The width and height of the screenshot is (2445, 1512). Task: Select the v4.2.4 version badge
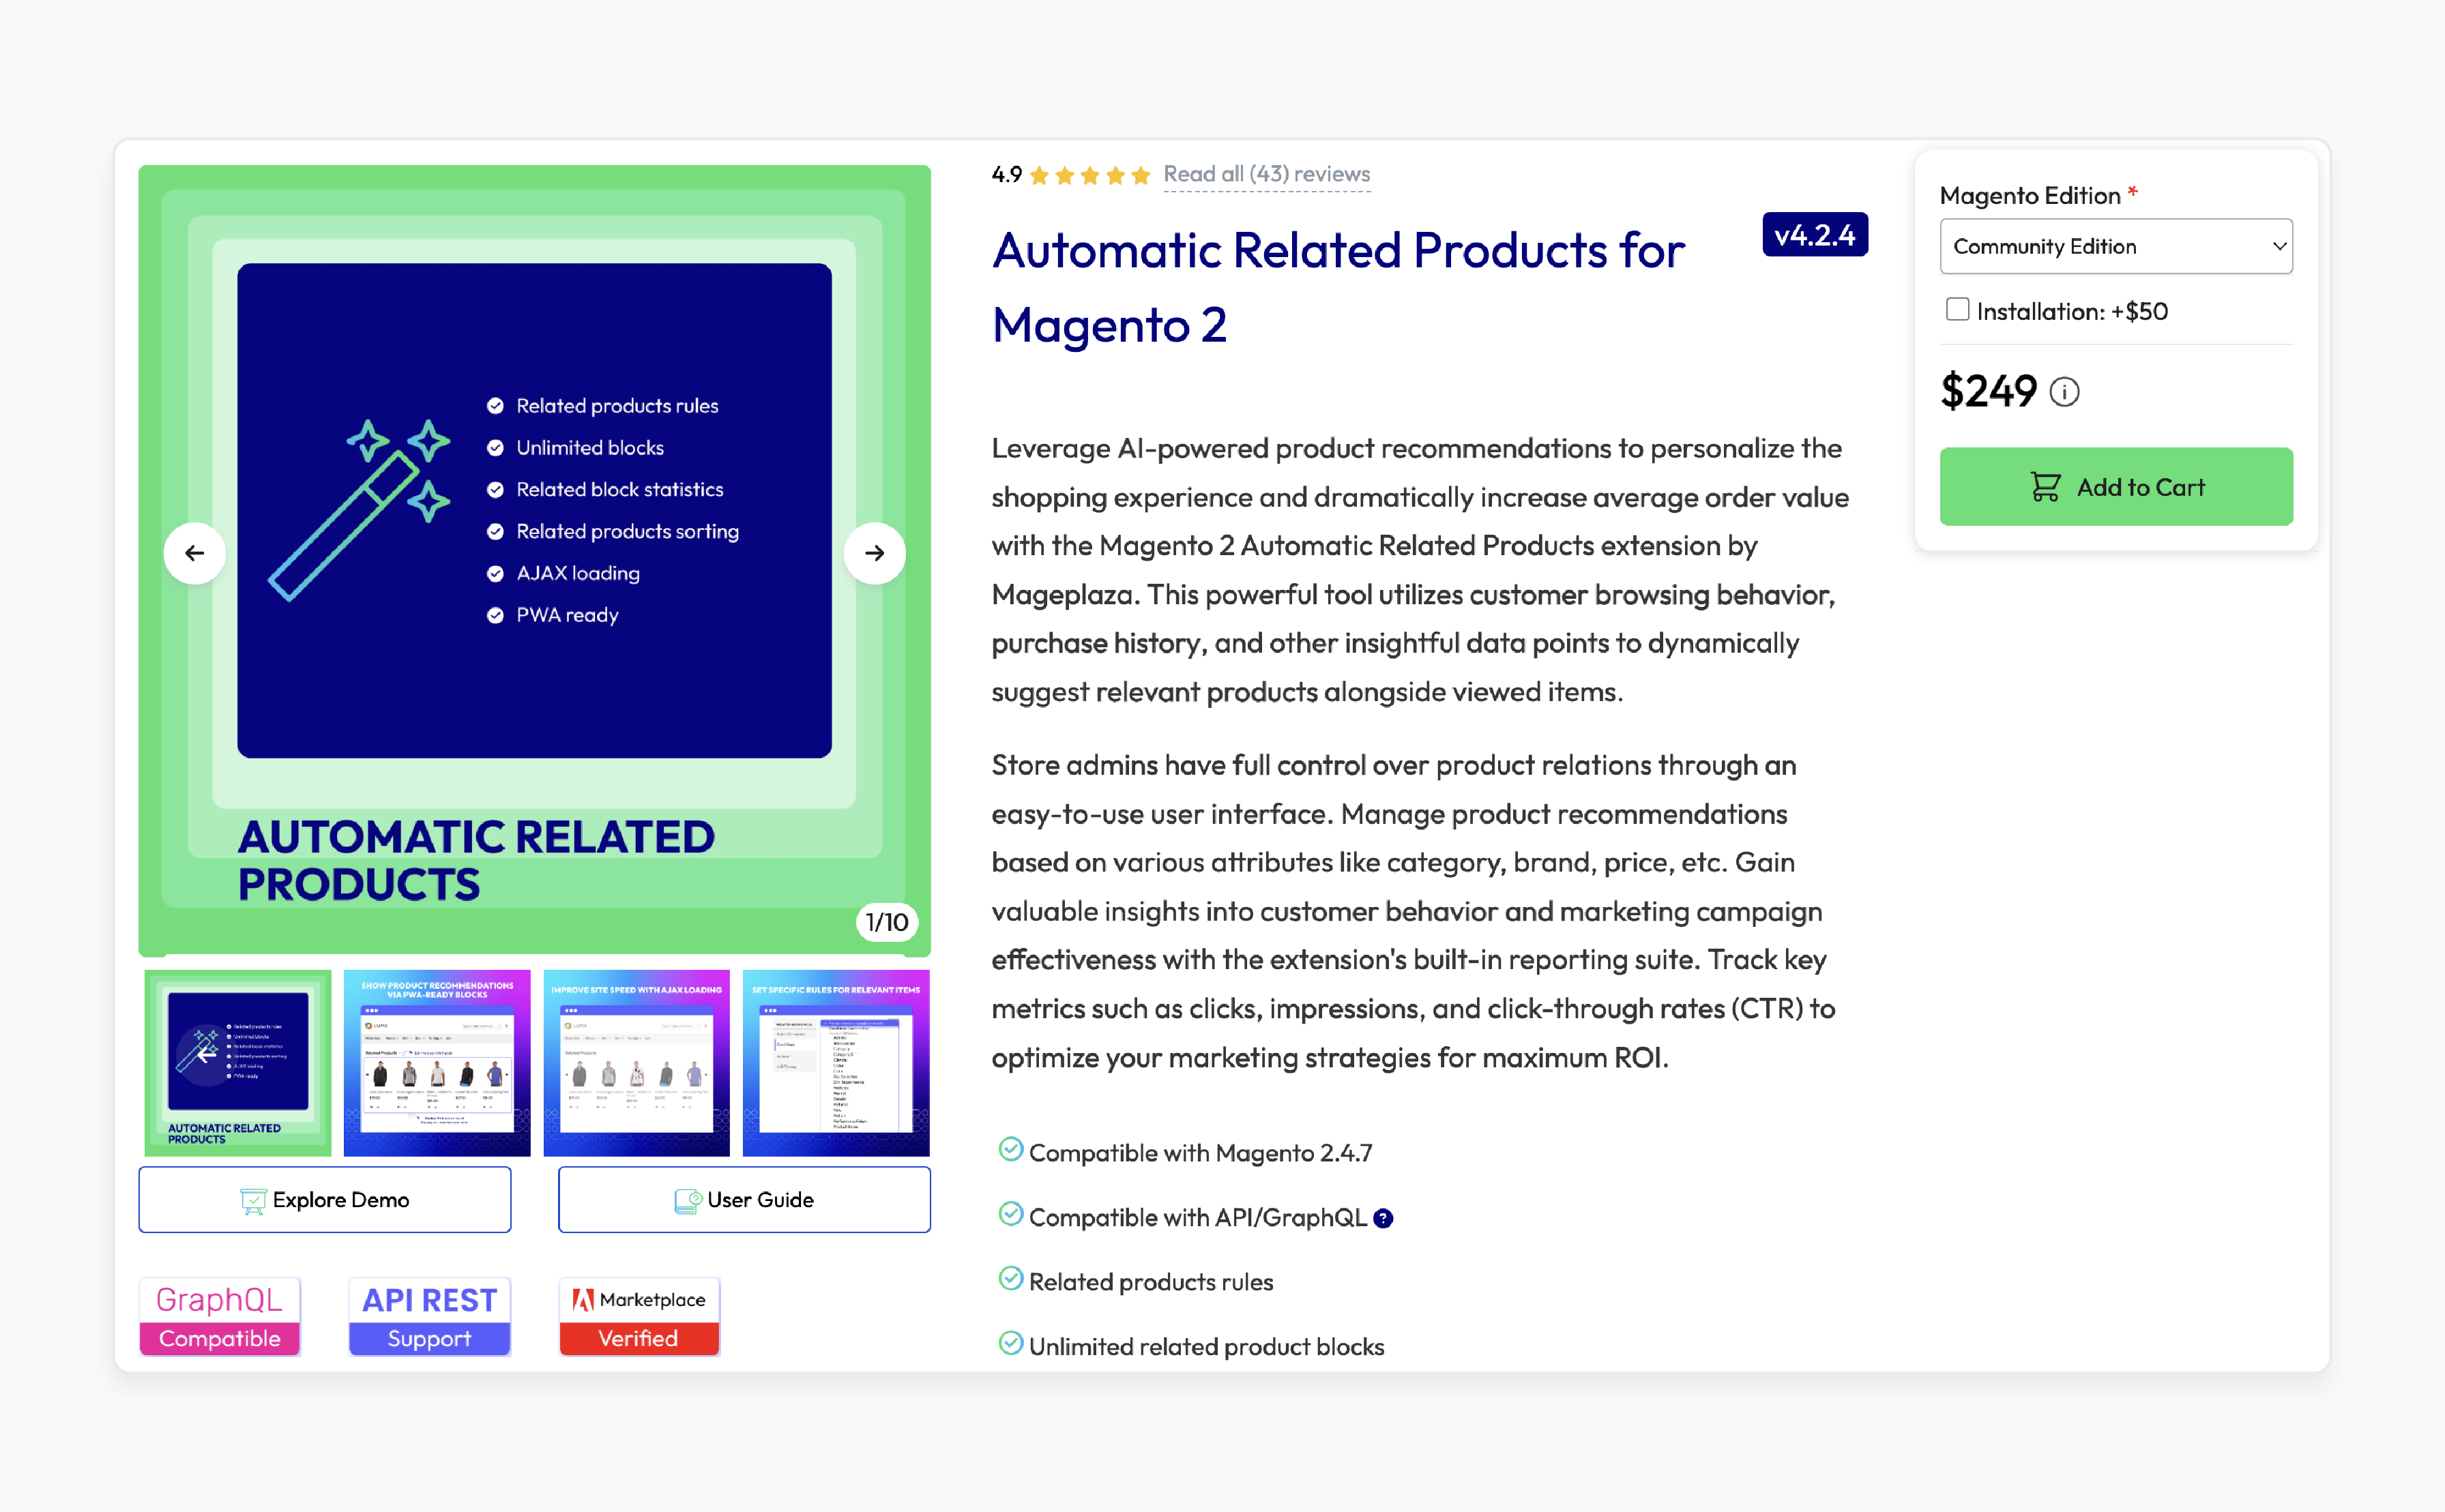tap(1814, 235)
